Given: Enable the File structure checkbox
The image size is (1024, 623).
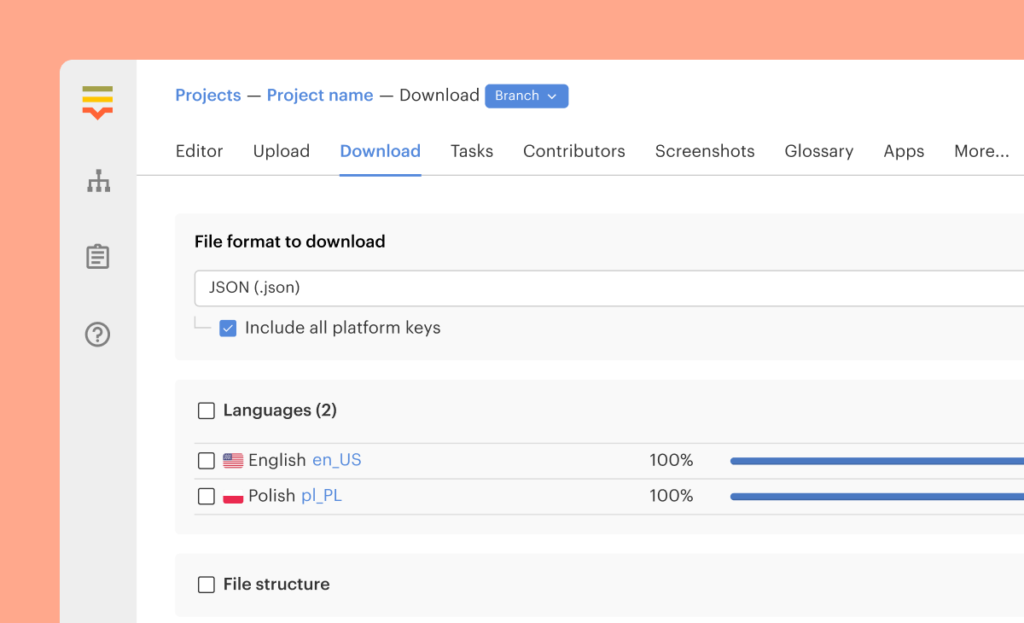Looking at the screenshot, I should click(x=206, y=584).
